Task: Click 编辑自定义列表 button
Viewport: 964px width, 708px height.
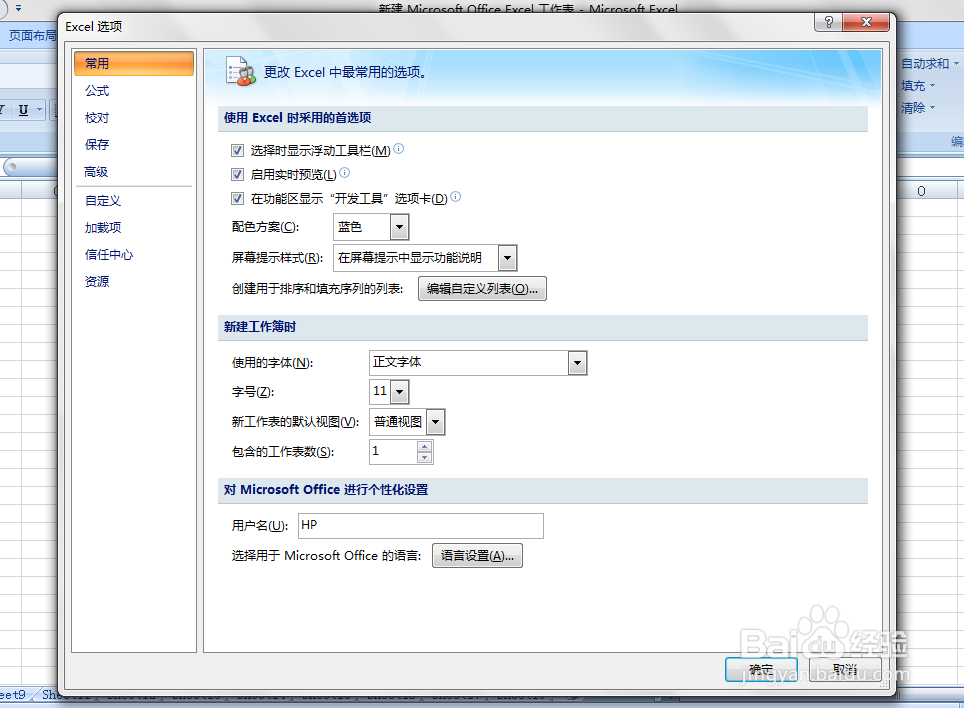Action: [482, 289]
